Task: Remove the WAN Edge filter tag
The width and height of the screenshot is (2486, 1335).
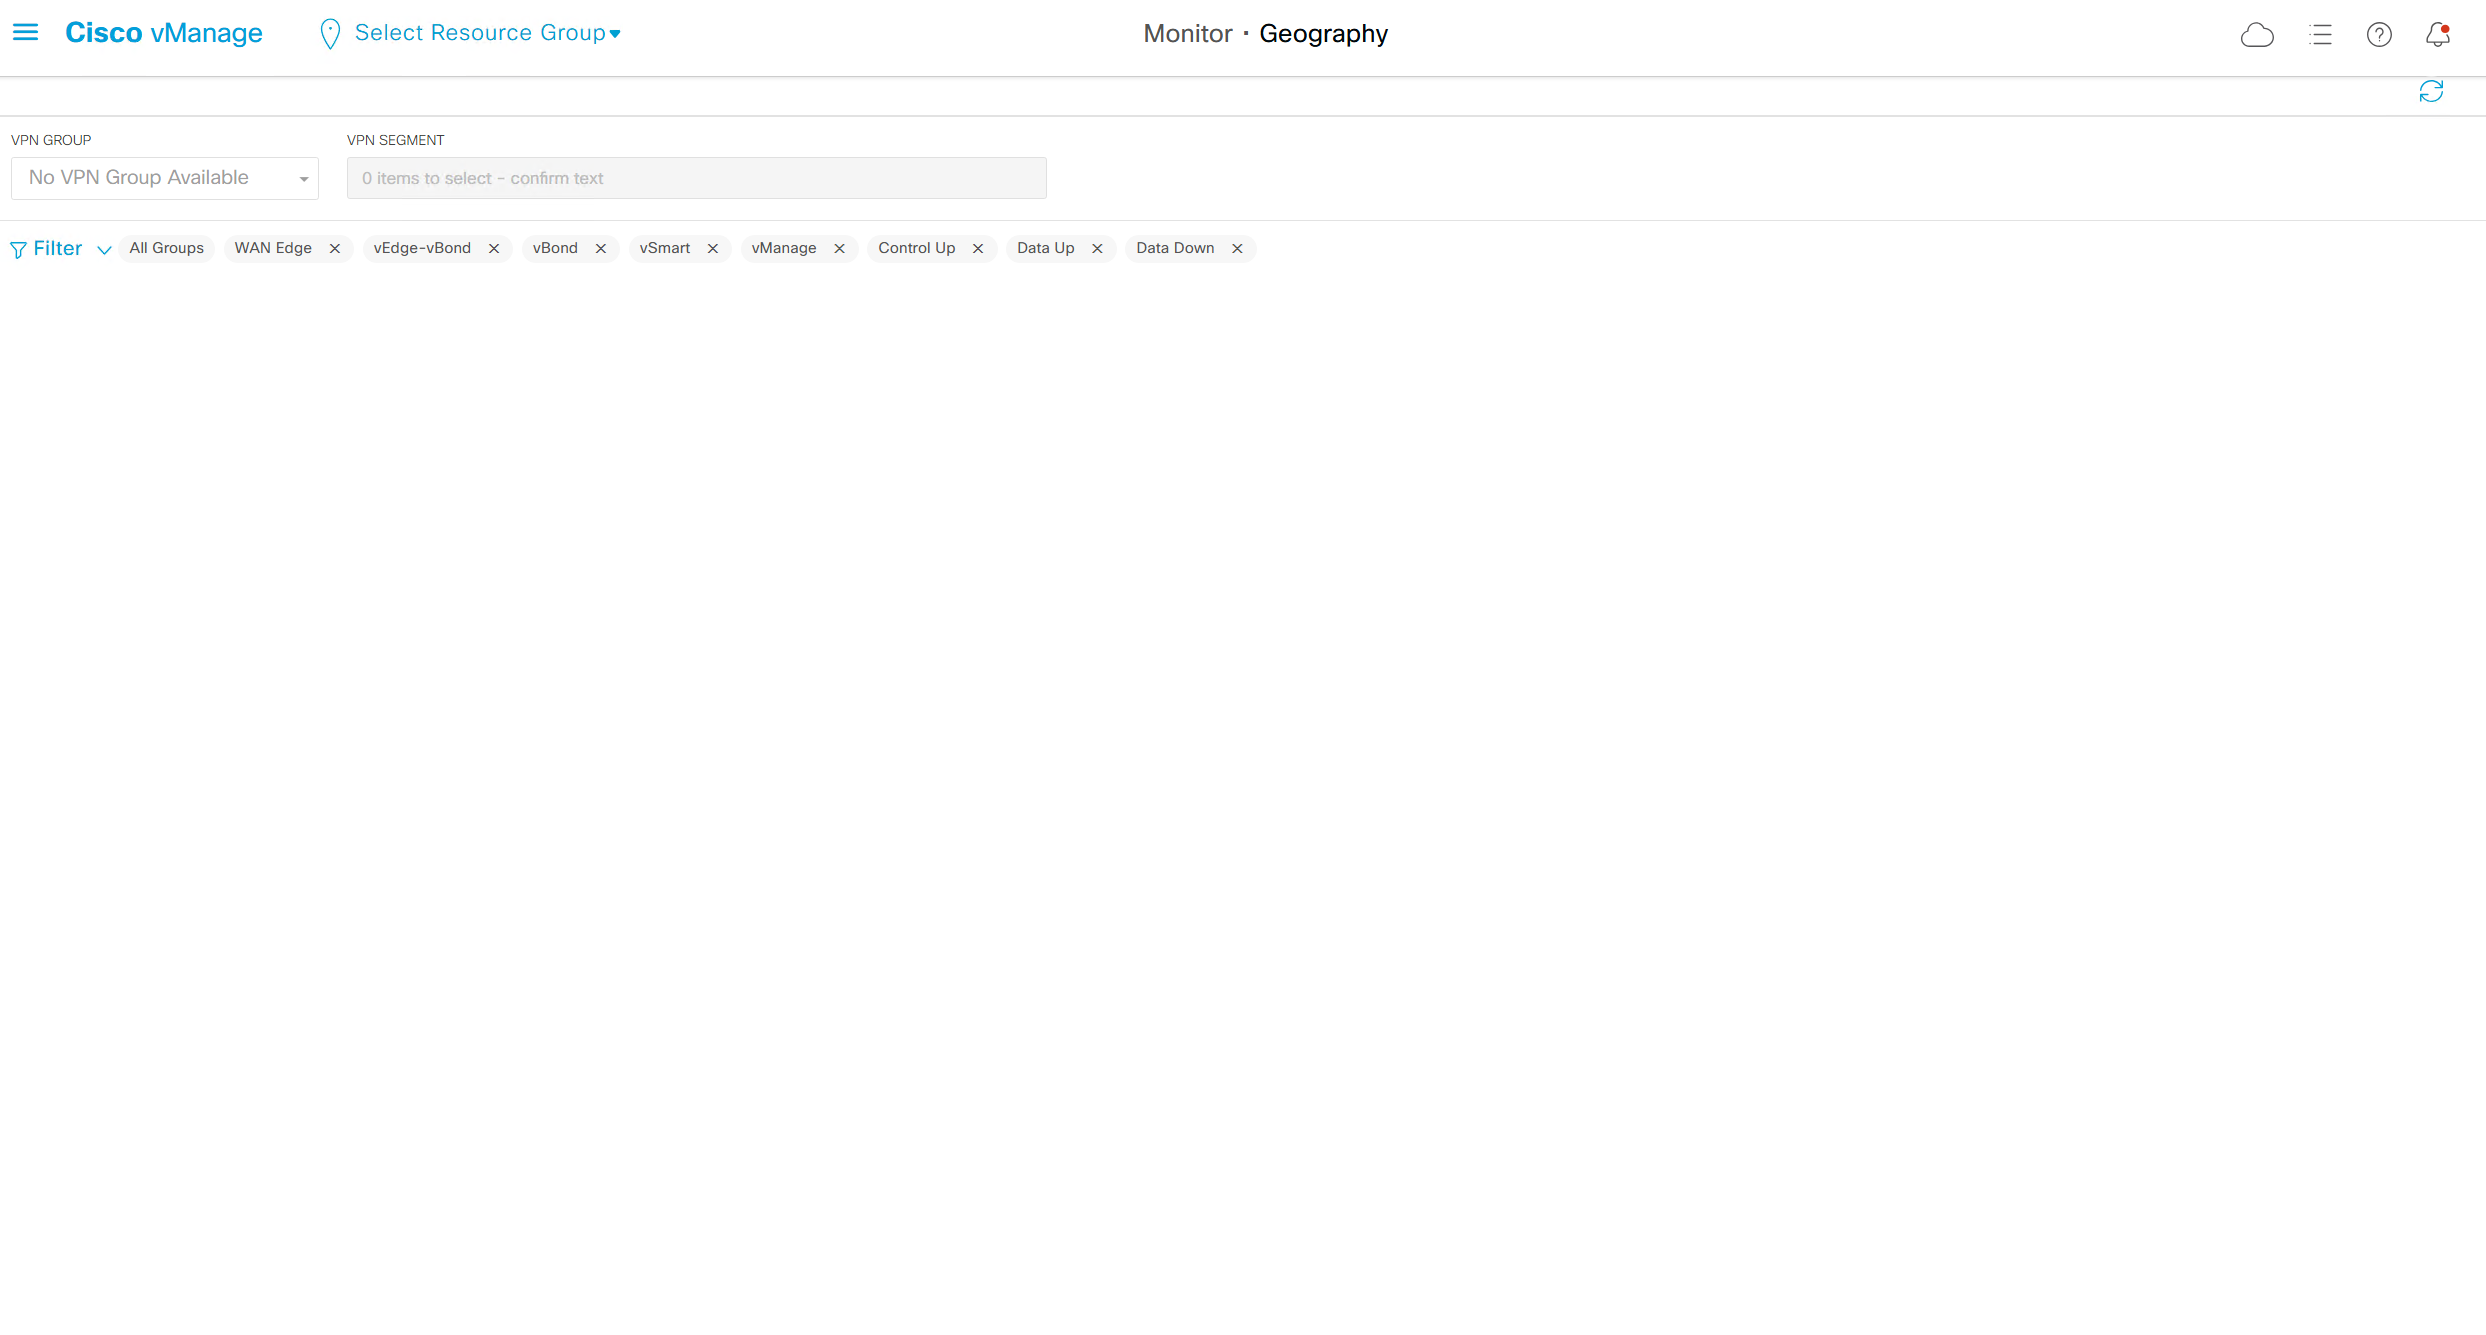Action: pos(335,249)
